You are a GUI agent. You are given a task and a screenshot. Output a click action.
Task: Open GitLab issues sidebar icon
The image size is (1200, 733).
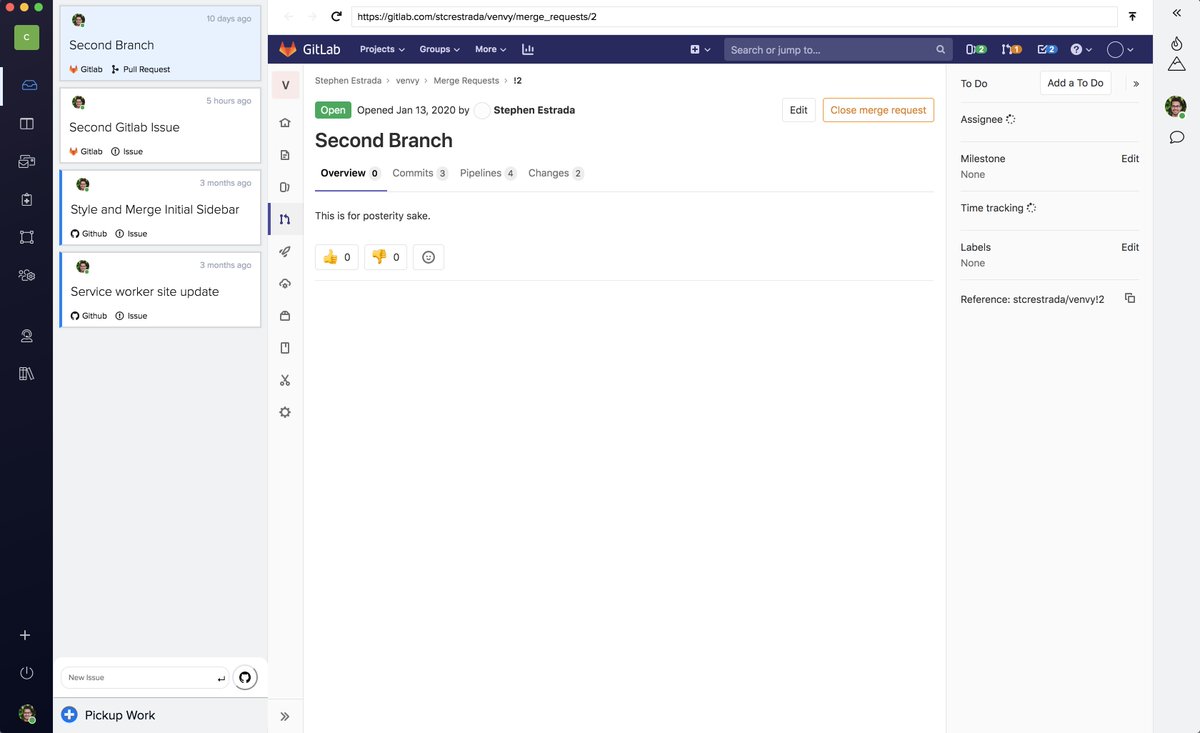point(285,187)
